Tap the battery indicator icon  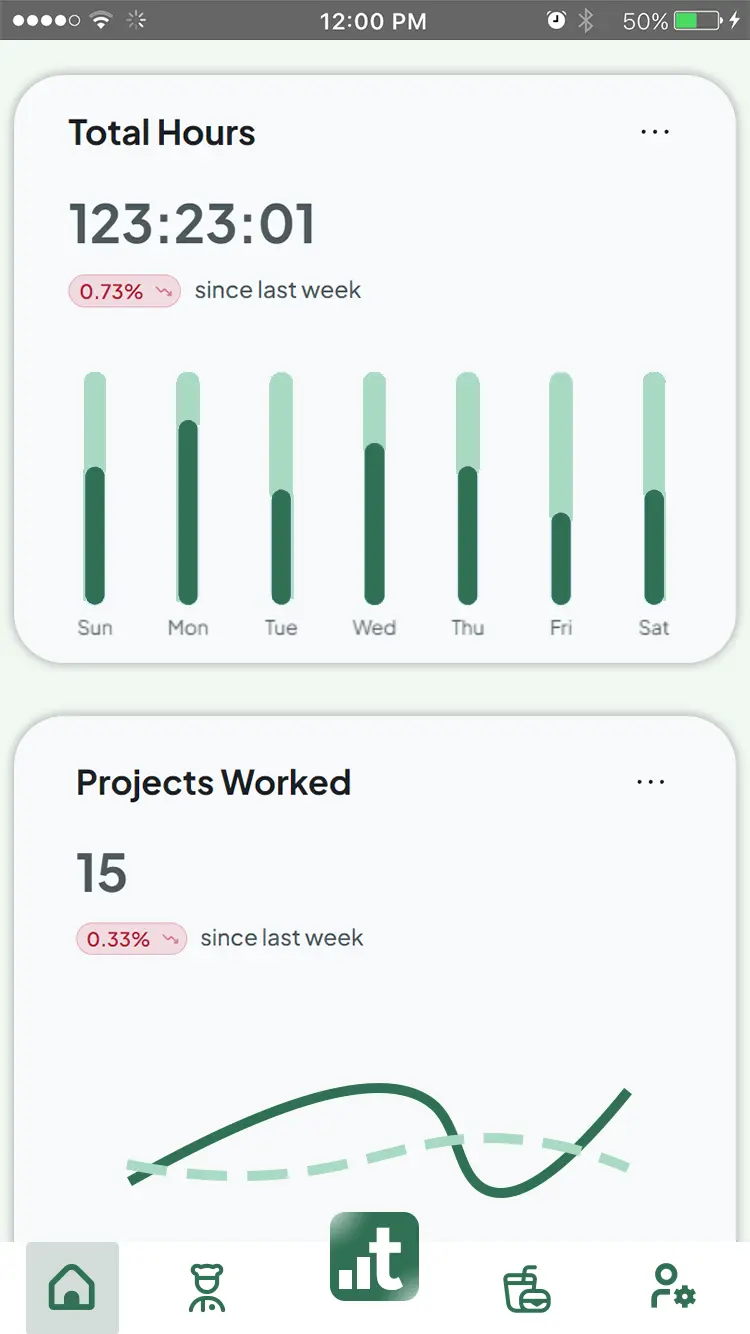pos(699,20)
